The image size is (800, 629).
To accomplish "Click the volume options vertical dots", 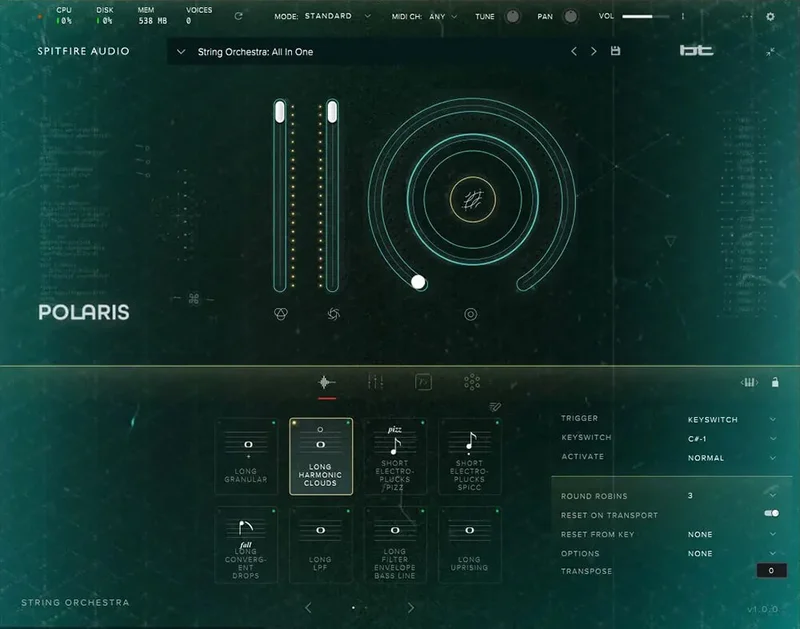I will click(683, 16).
